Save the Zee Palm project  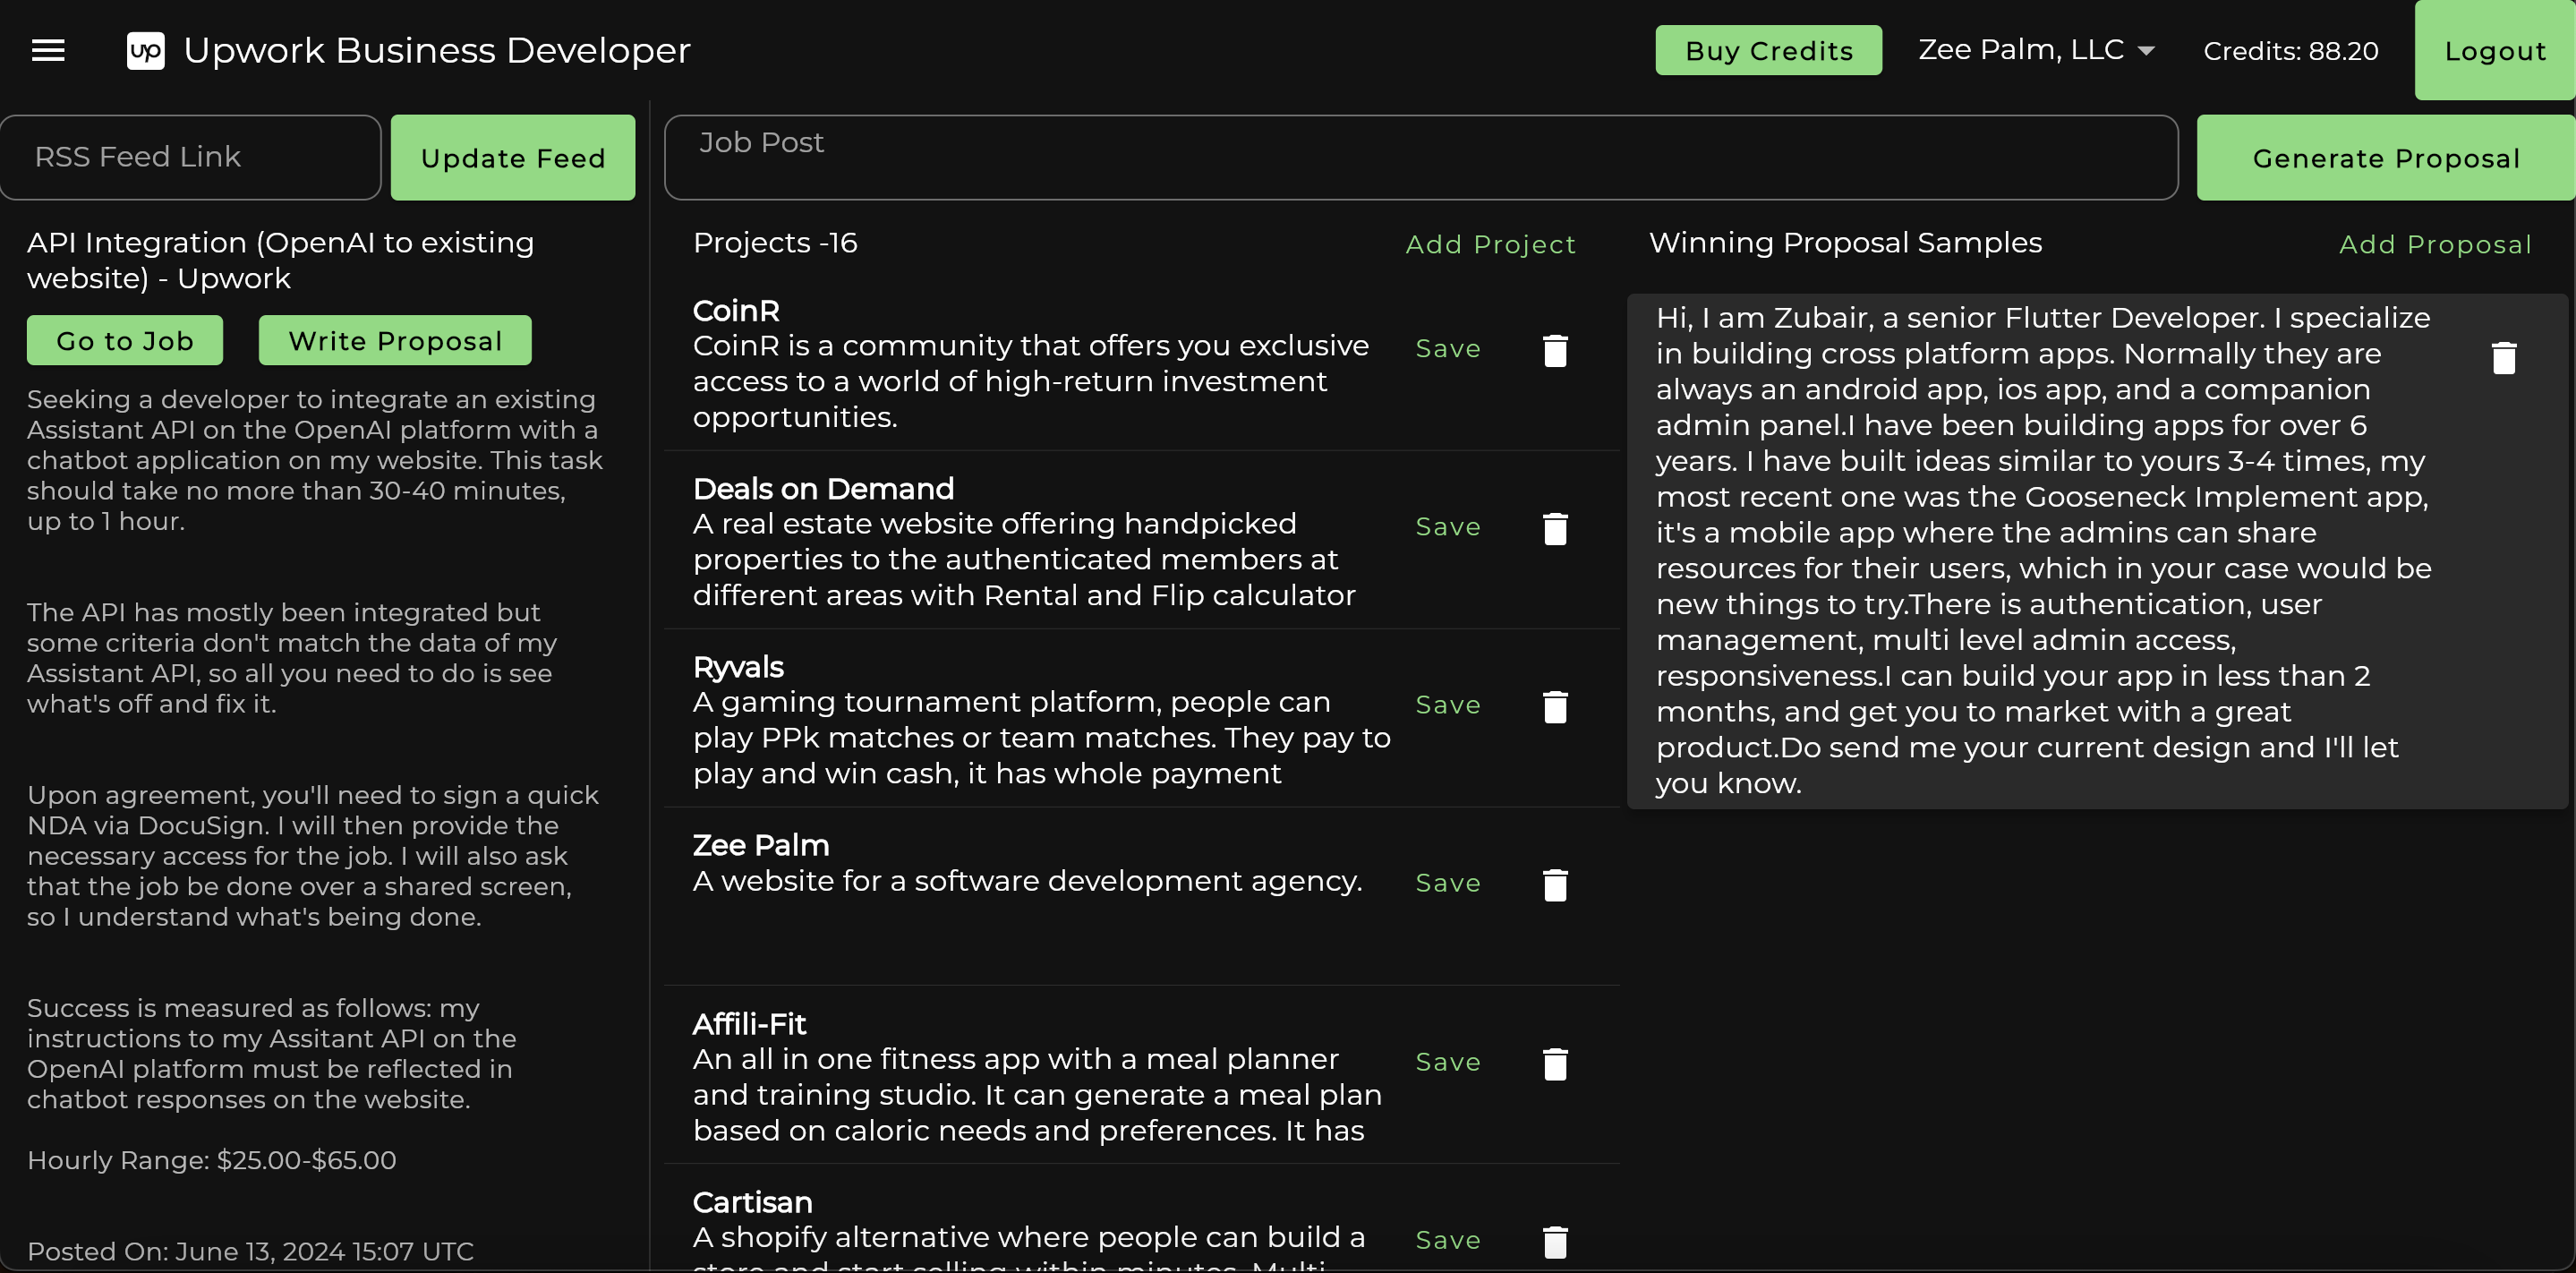[x=1448, y=883]
